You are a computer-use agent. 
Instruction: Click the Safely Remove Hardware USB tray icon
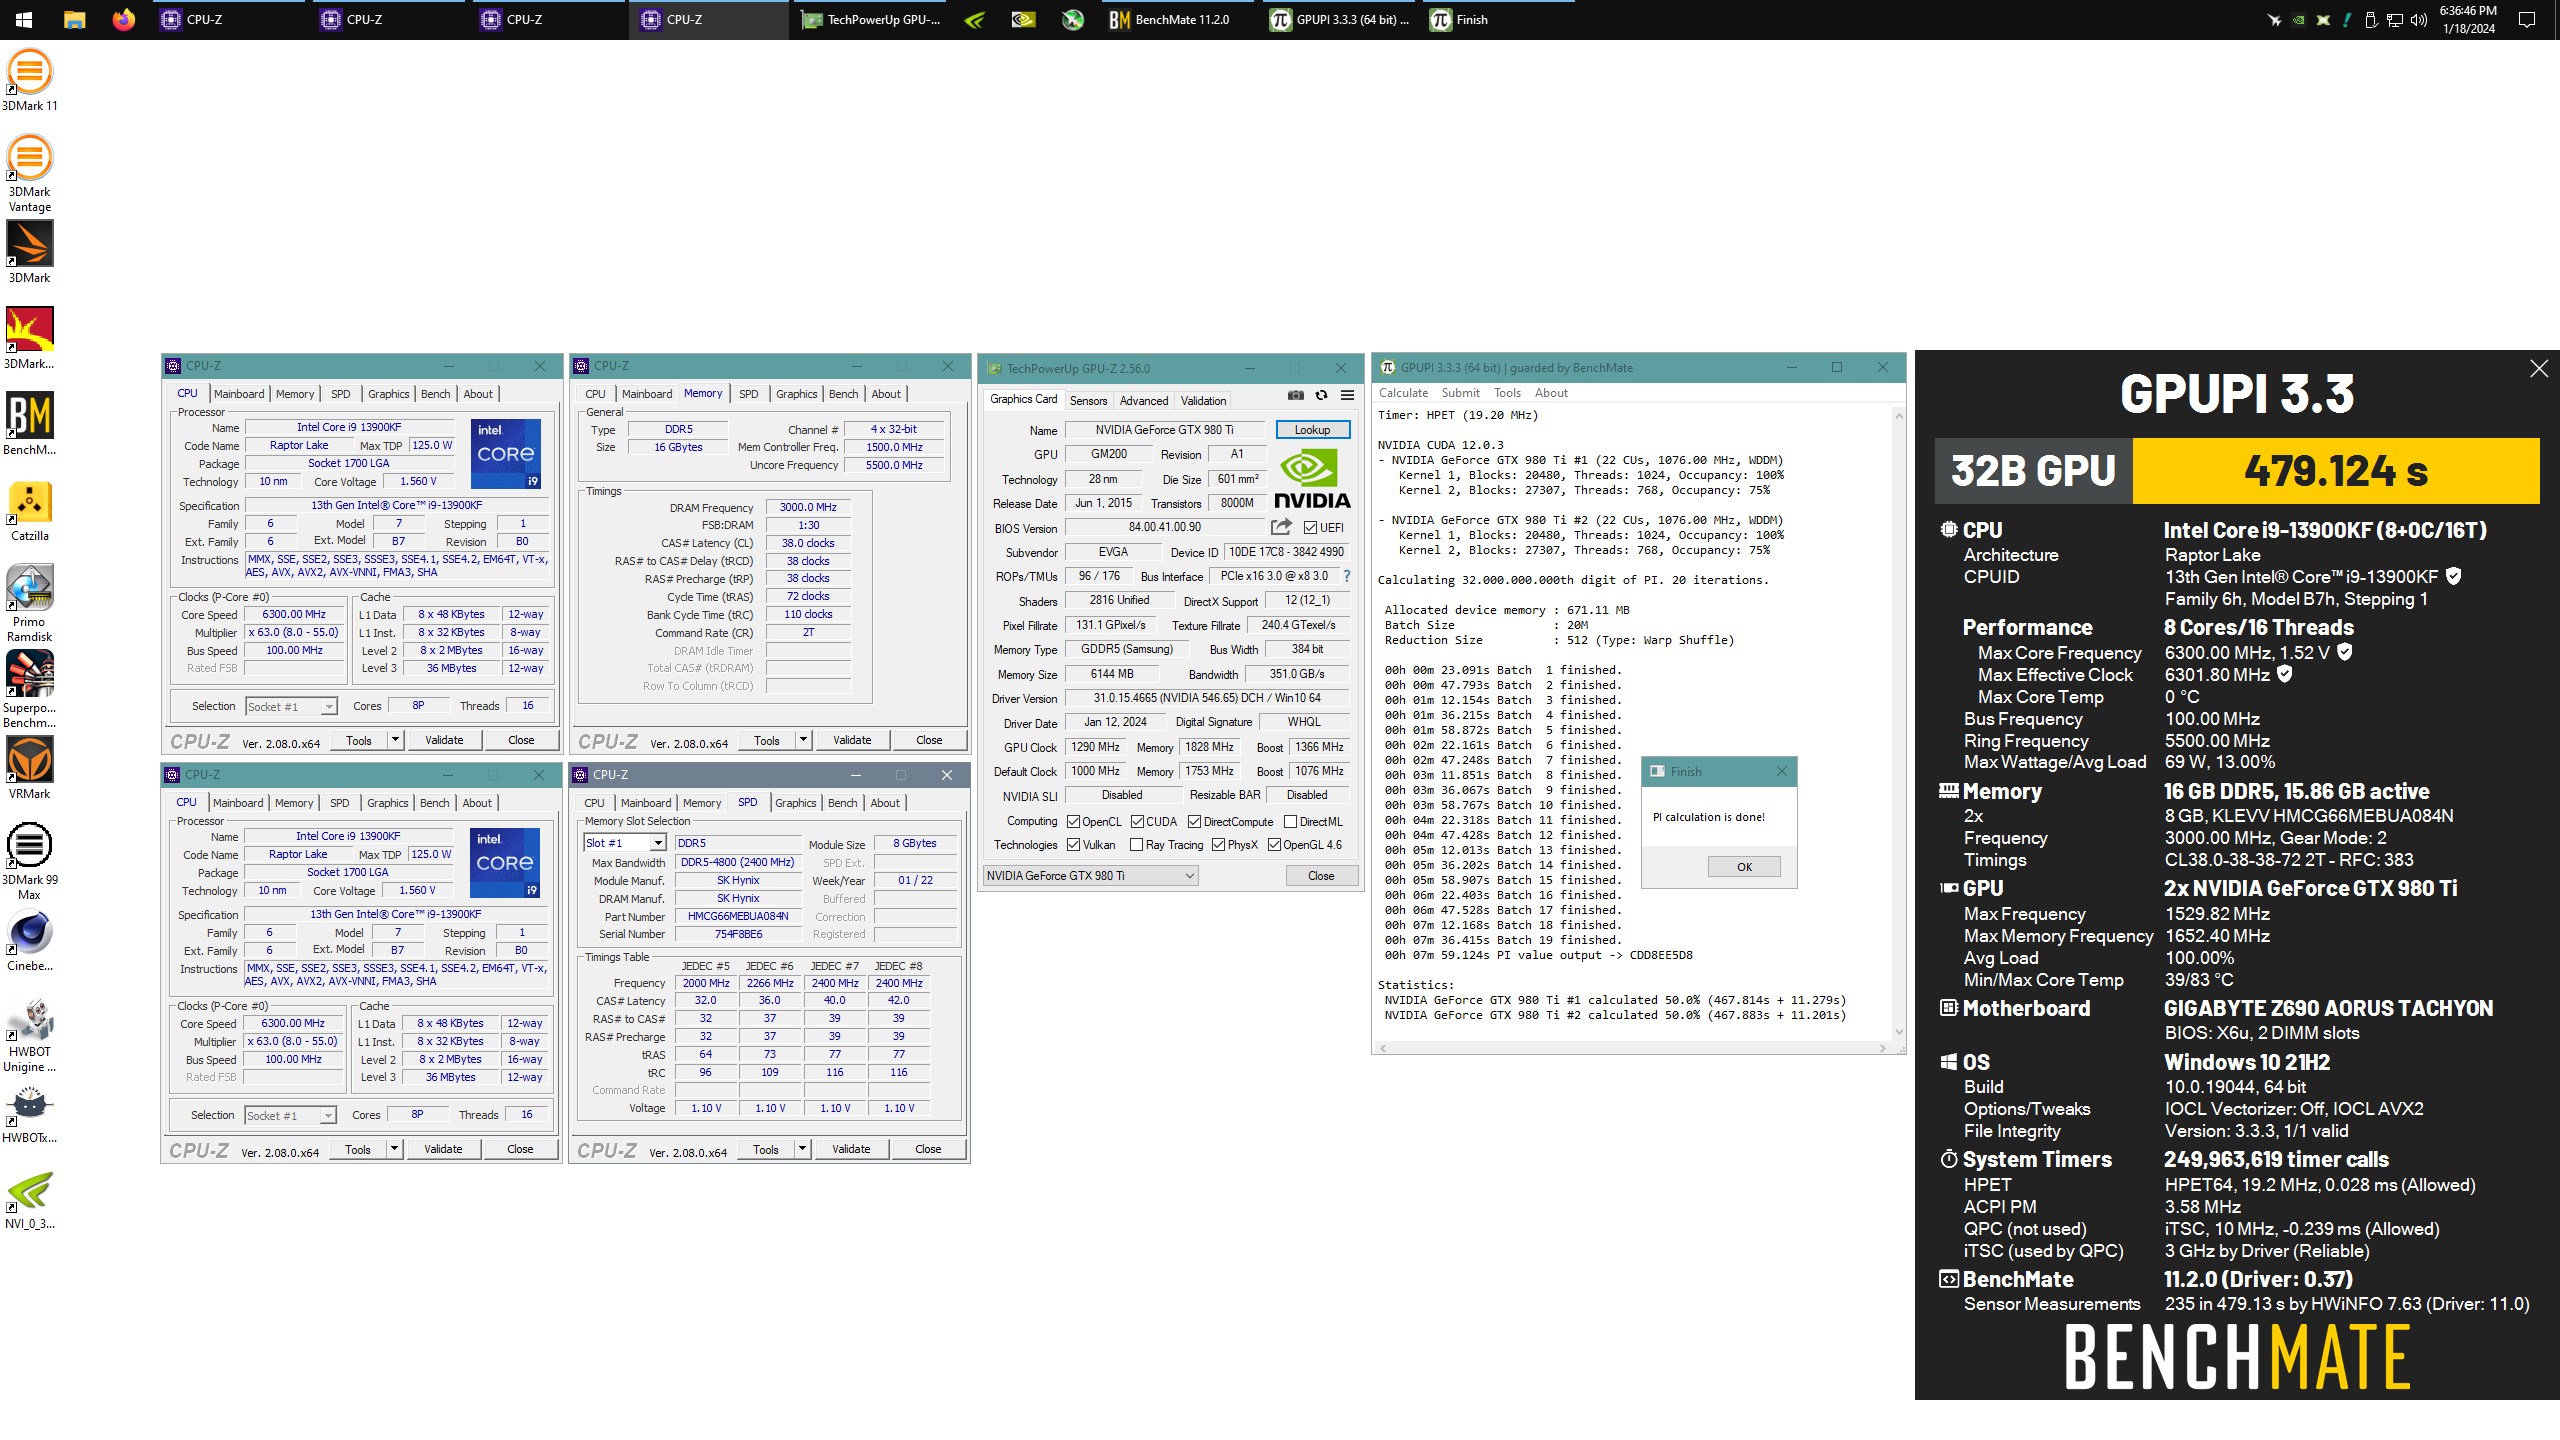[x=2370, y=20]
